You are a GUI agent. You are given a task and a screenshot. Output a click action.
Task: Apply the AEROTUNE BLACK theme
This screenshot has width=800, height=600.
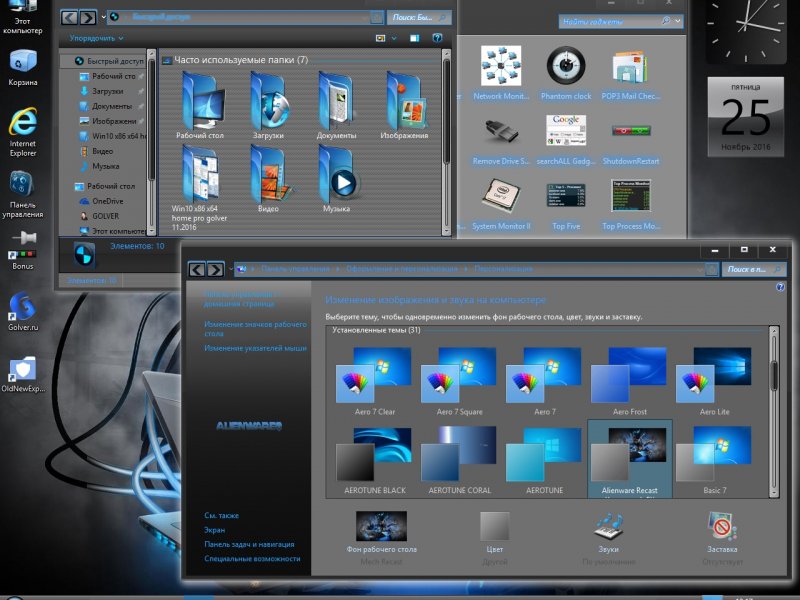click(x=374, y=461)
